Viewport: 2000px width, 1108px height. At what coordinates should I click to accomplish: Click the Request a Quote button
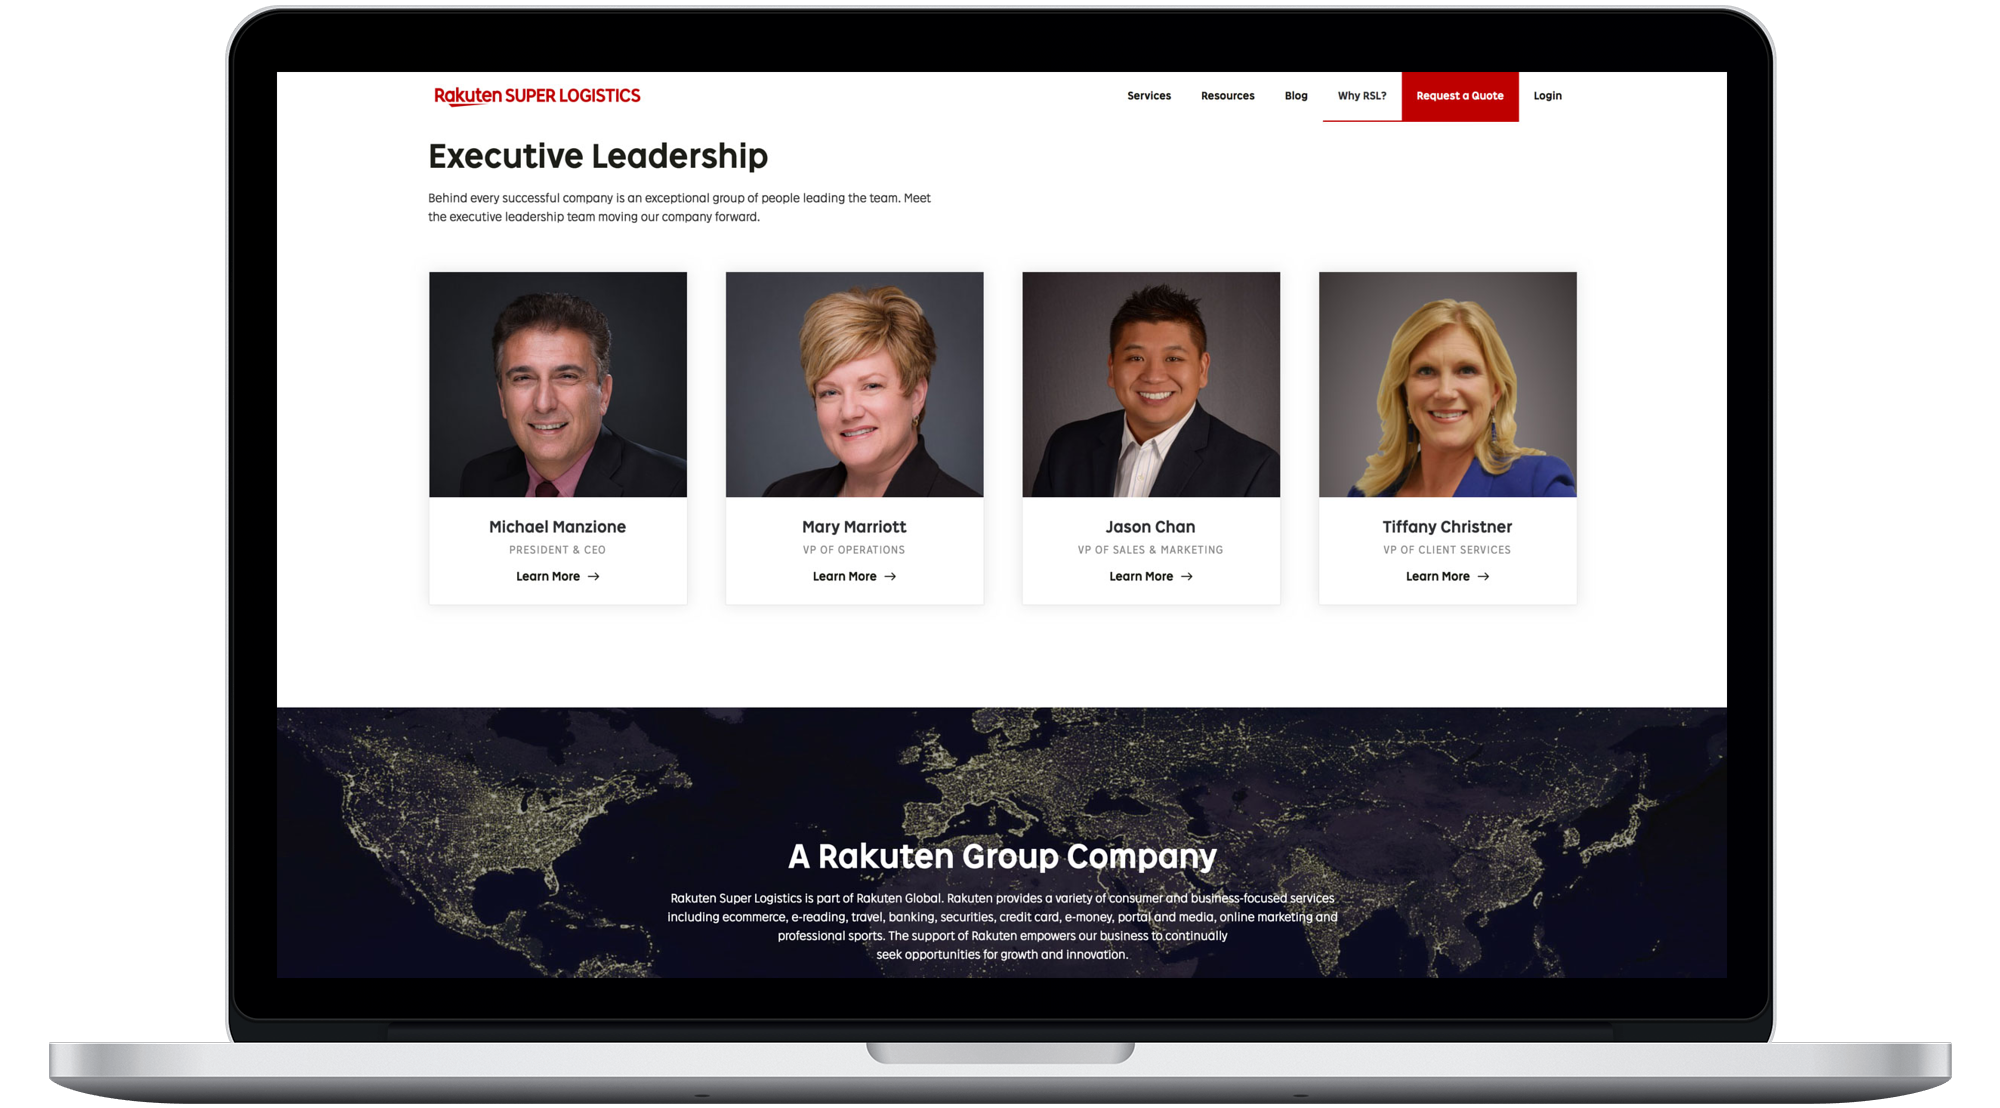point(1460,96)
